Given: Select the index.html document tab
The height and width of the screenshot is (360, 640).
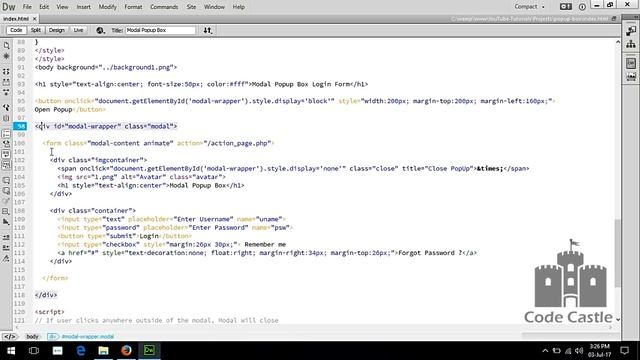Looking at the screenshot, I should coord(16,19).
